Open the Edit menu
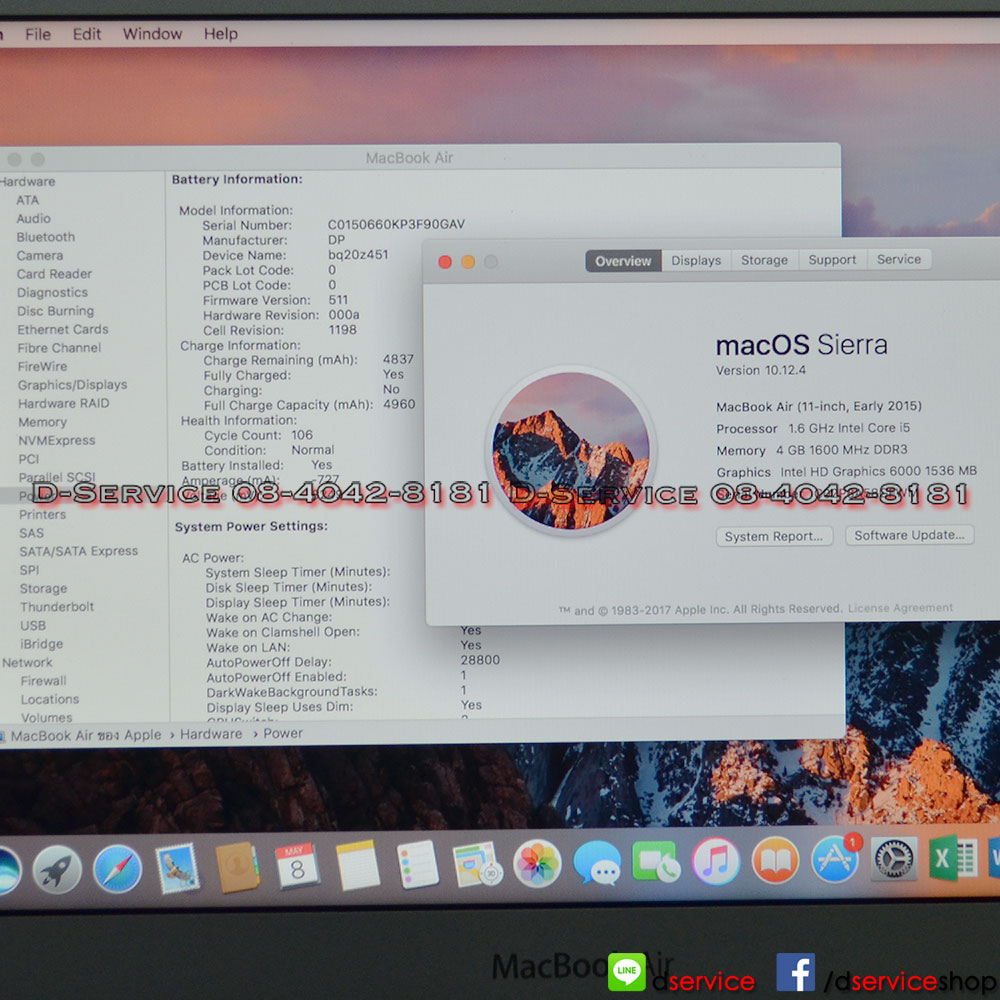This screenshot has height=1000, width=1000. (87, 34)
